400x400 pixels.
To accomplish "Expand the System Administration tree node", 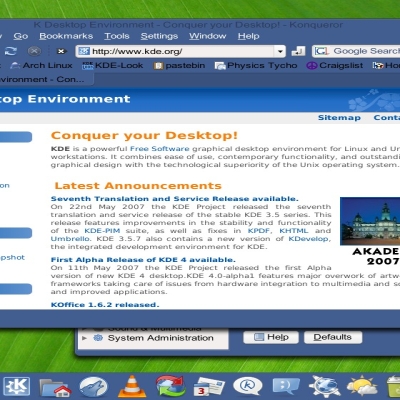I will coord(84,338).
